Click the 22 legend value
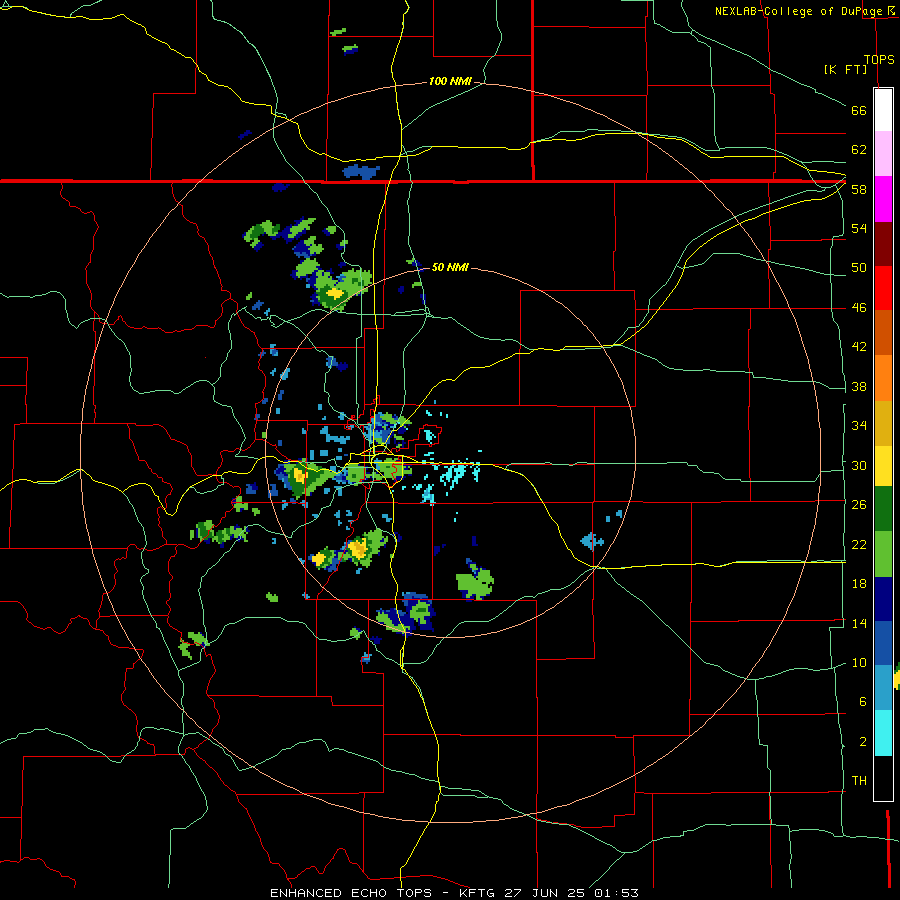The image size is (900, 900). [x=859, y=544]
